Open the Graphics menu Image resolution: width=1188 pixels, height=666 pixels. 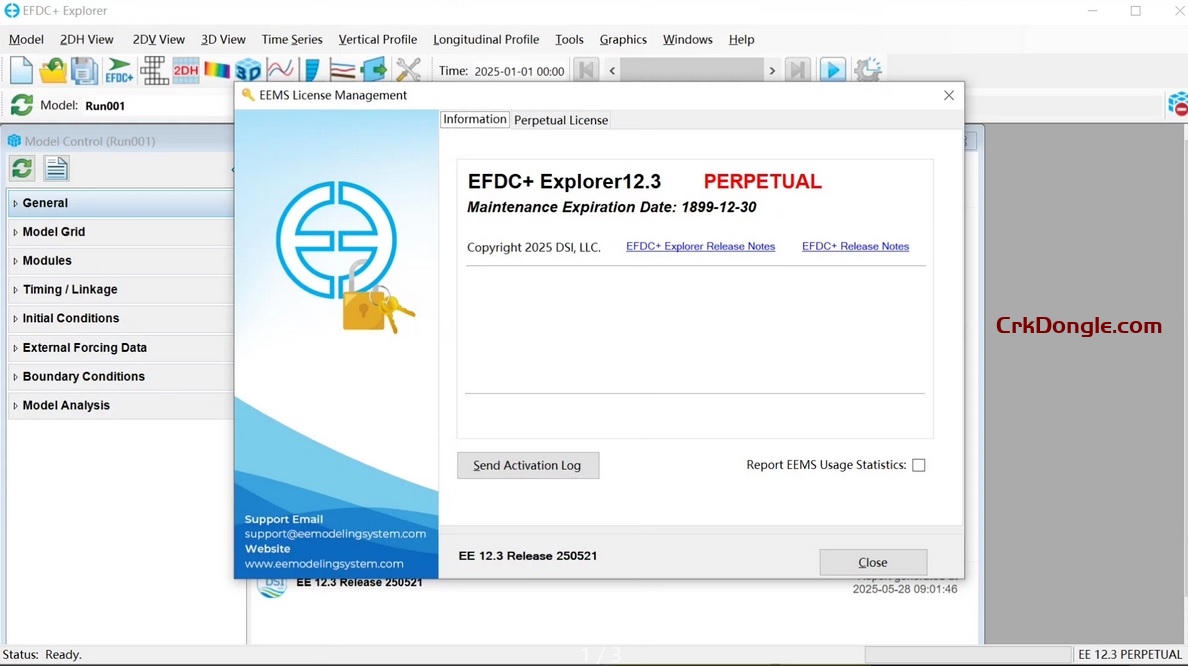[x=623, y=39]
